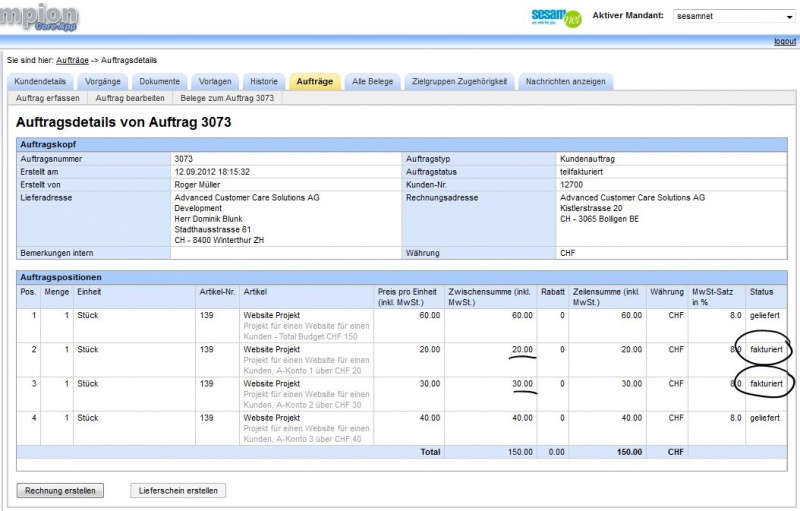Click the Auftrag bearbeiten sub-tab
Screen dimensions: 800x511
[130, 98]
